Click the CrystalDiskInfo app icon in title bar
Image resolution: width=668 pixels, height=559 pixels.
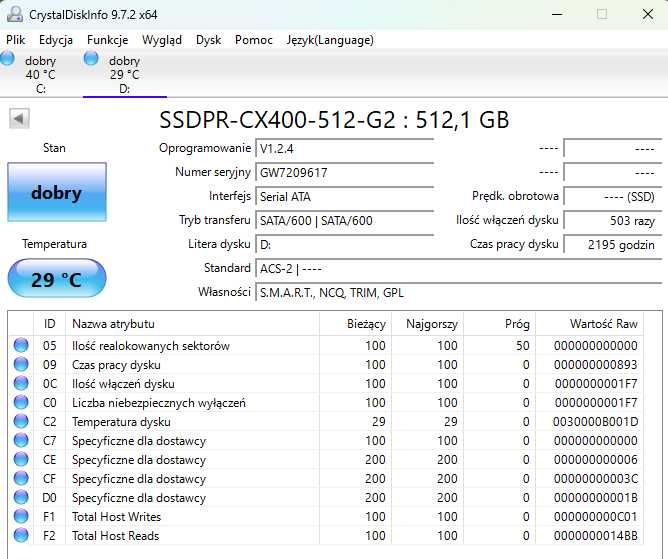tap(14, 14)
